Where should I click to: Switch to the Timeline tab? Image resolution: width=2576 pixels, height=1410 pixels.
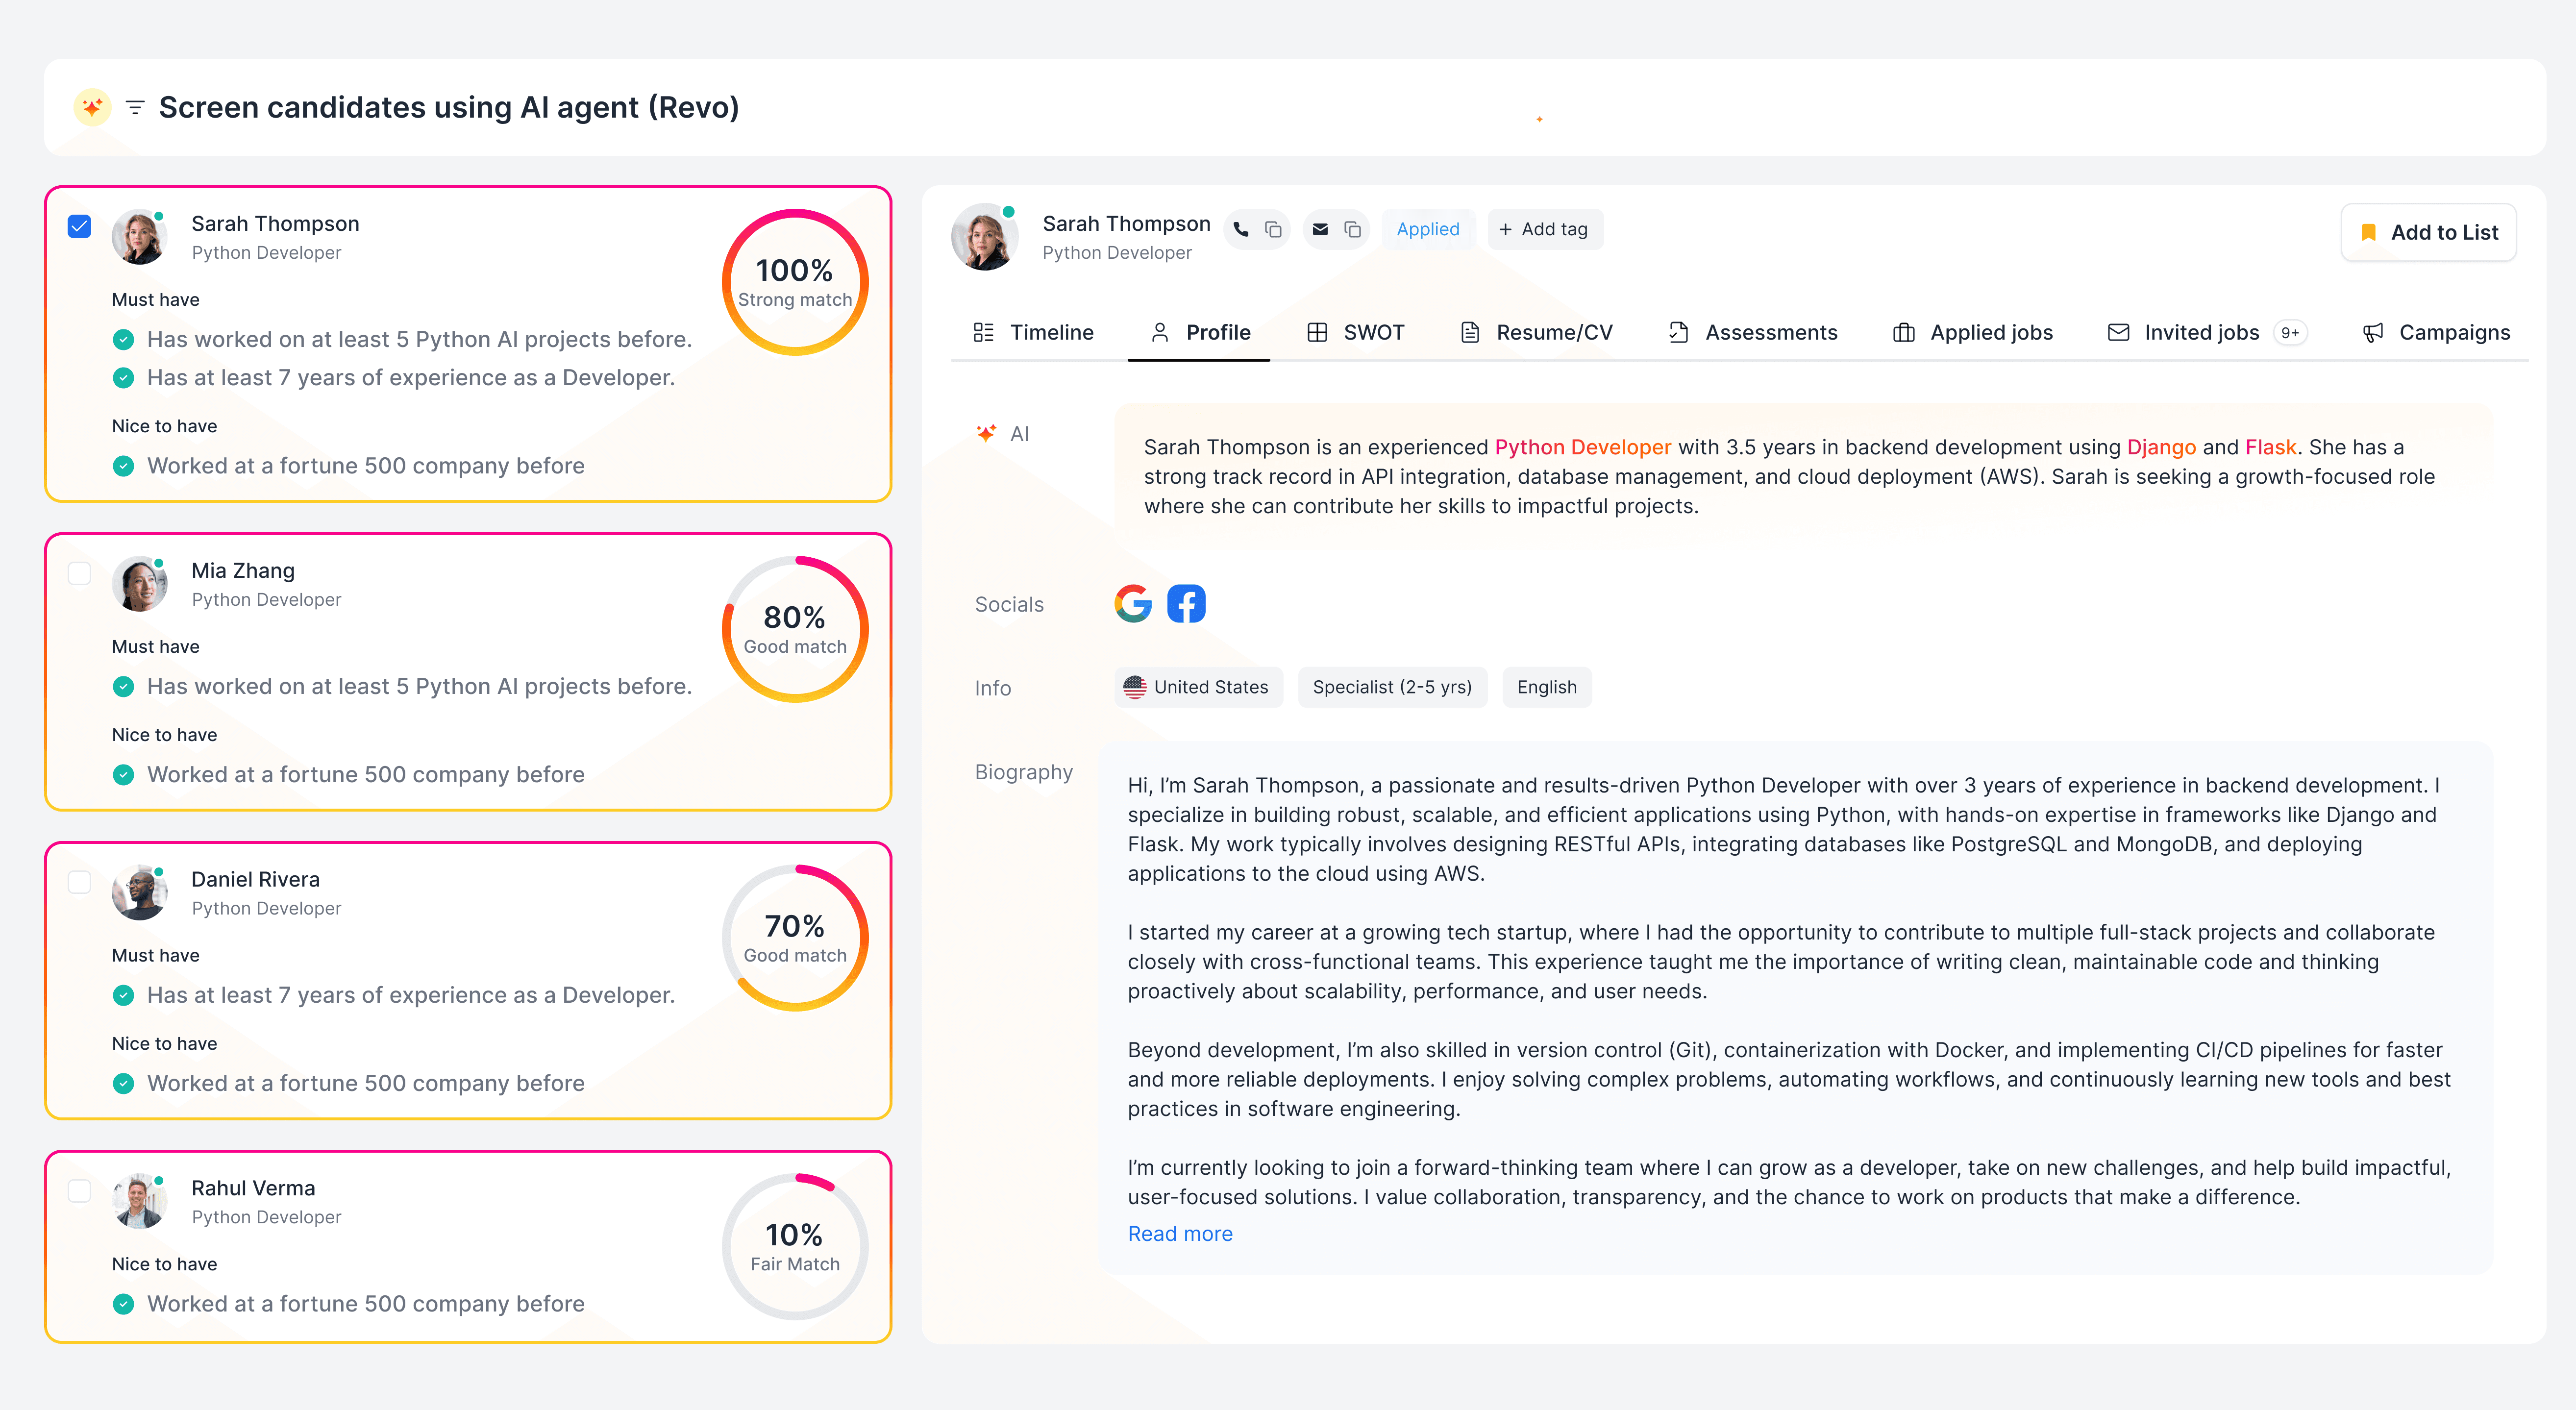tap(1033, 333)
